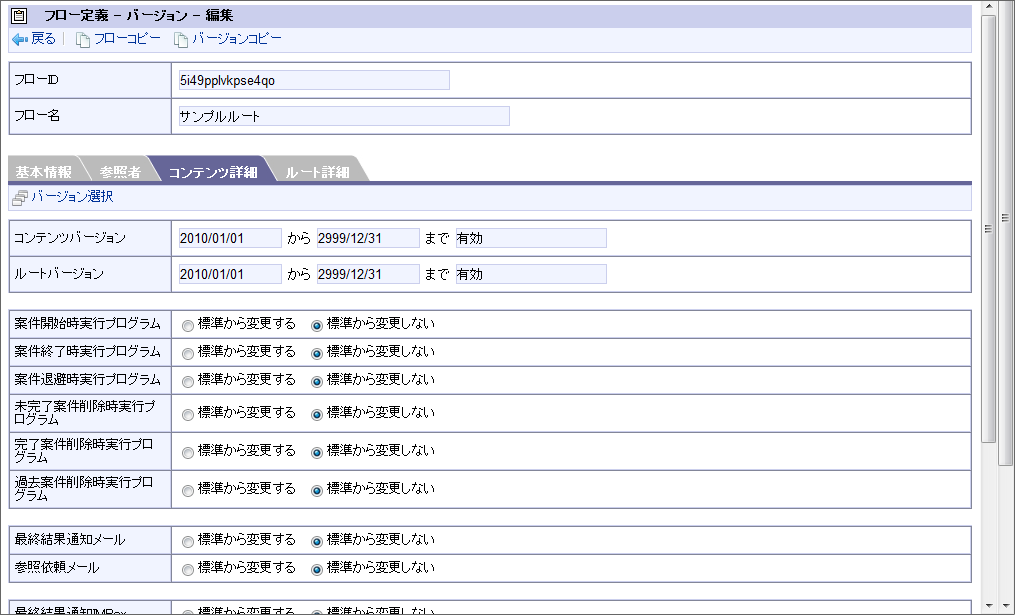The height and width of the screenshot is (615, 1015).
Task: Select the コンテンツ詳細 tab
Action: (213, 172)
